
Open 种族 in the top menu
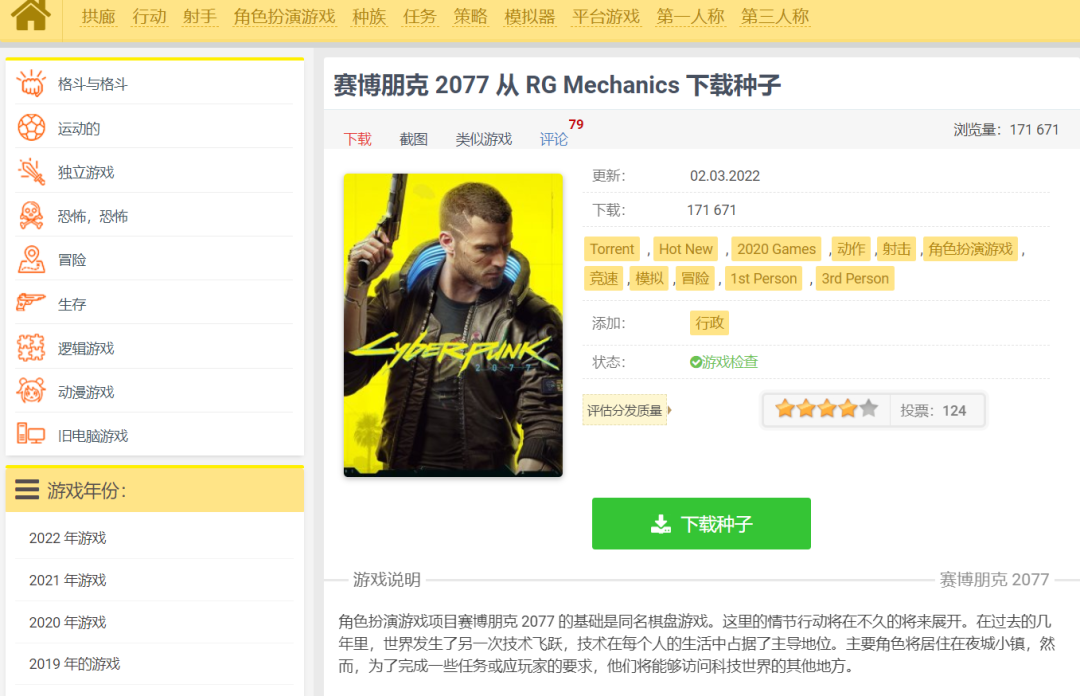[x=369, y=17]
